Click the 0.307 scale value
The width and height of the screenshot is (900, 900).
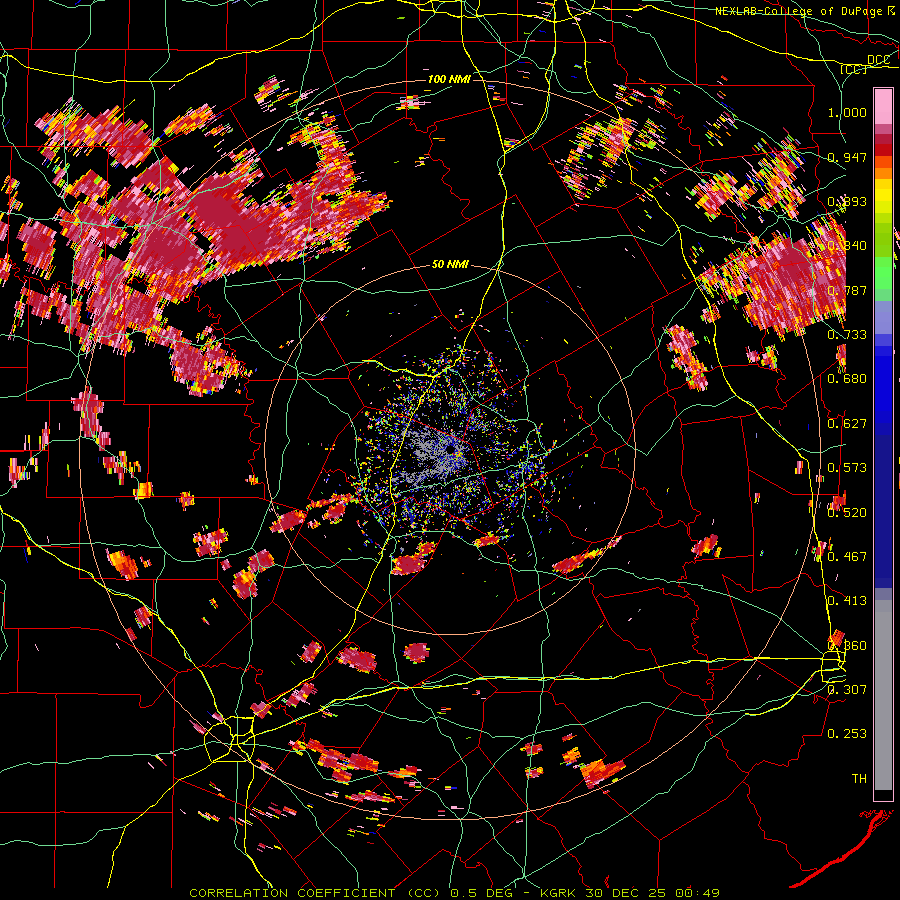pos(847,690)
